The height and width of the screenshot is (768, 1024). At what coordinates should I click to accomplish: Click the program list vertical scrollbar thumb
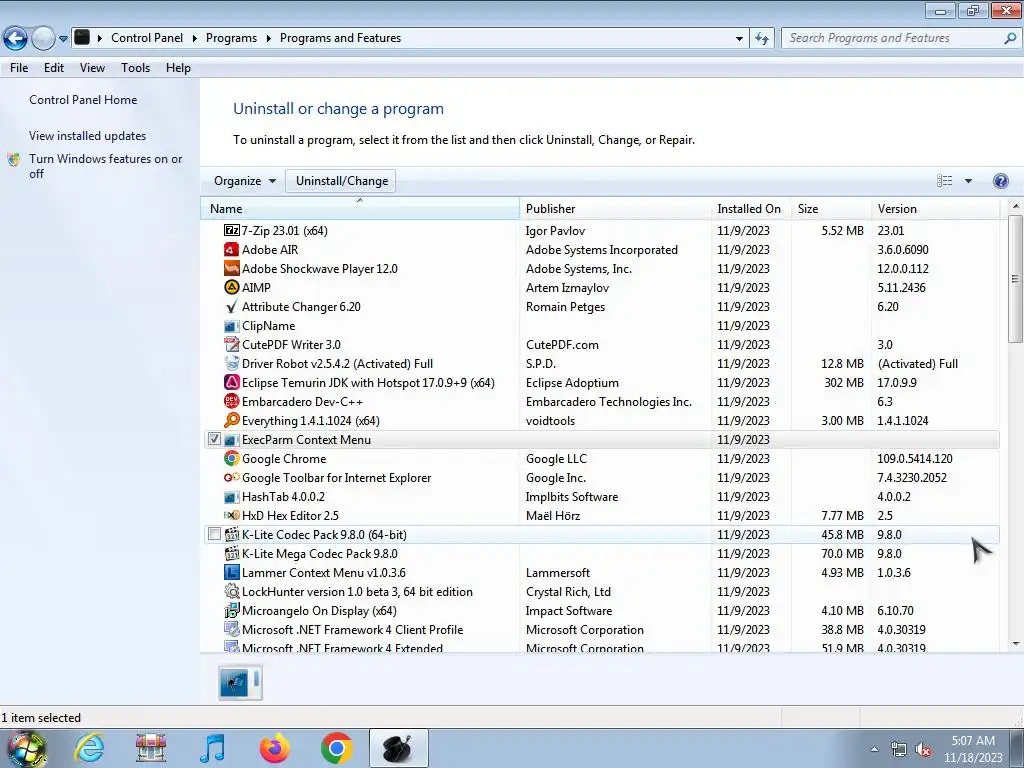tap(1015, 278)
